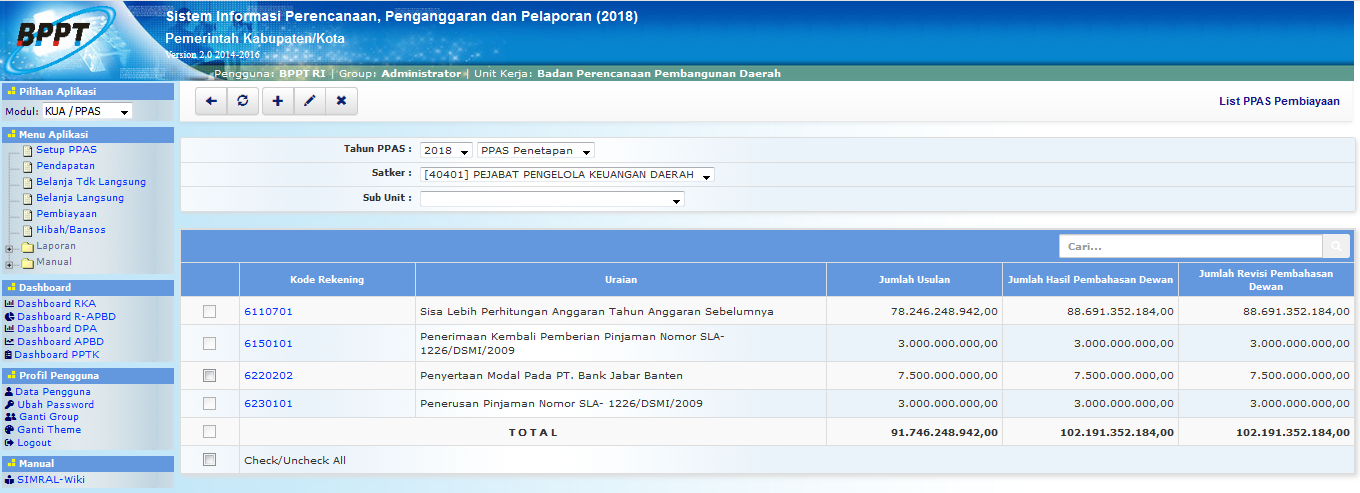This screenshot has width=1360, height=493.
Task: Click the Dashboard DPA bar icon
Action: [x=9, y=329]
